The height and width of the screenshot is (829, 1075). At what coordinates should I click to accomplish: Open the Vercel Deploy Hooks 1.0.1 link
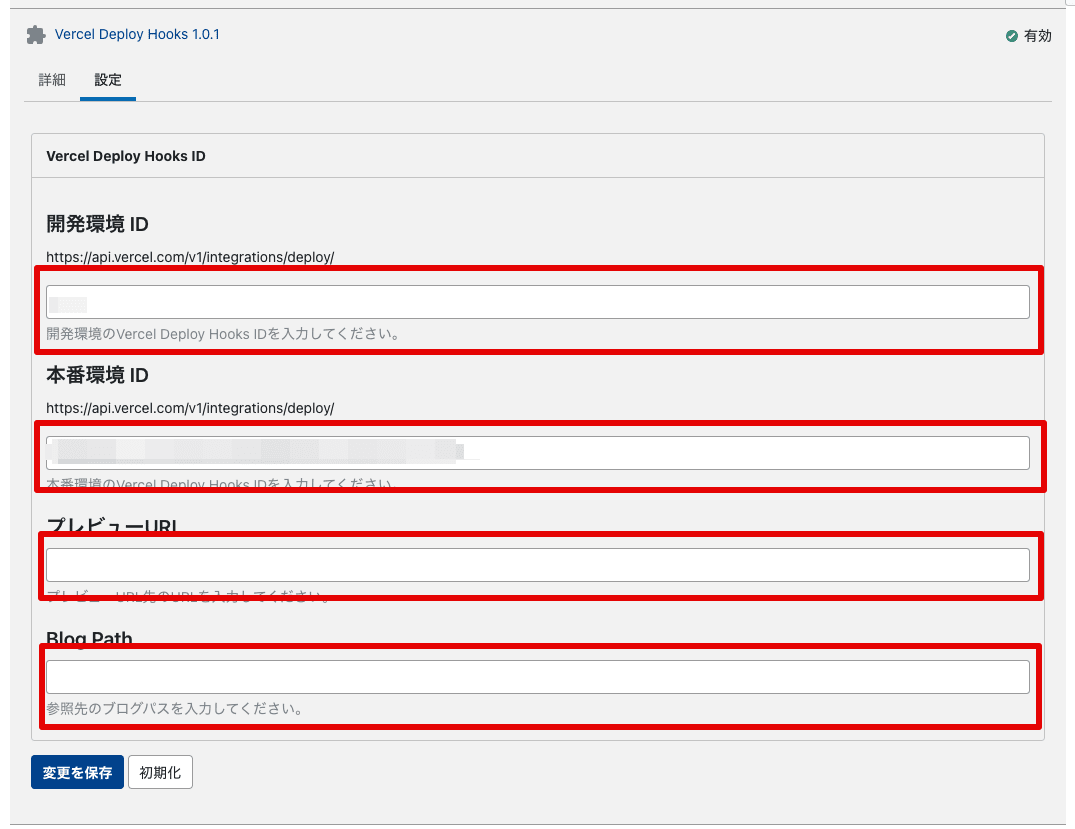(x=137, y=34)
